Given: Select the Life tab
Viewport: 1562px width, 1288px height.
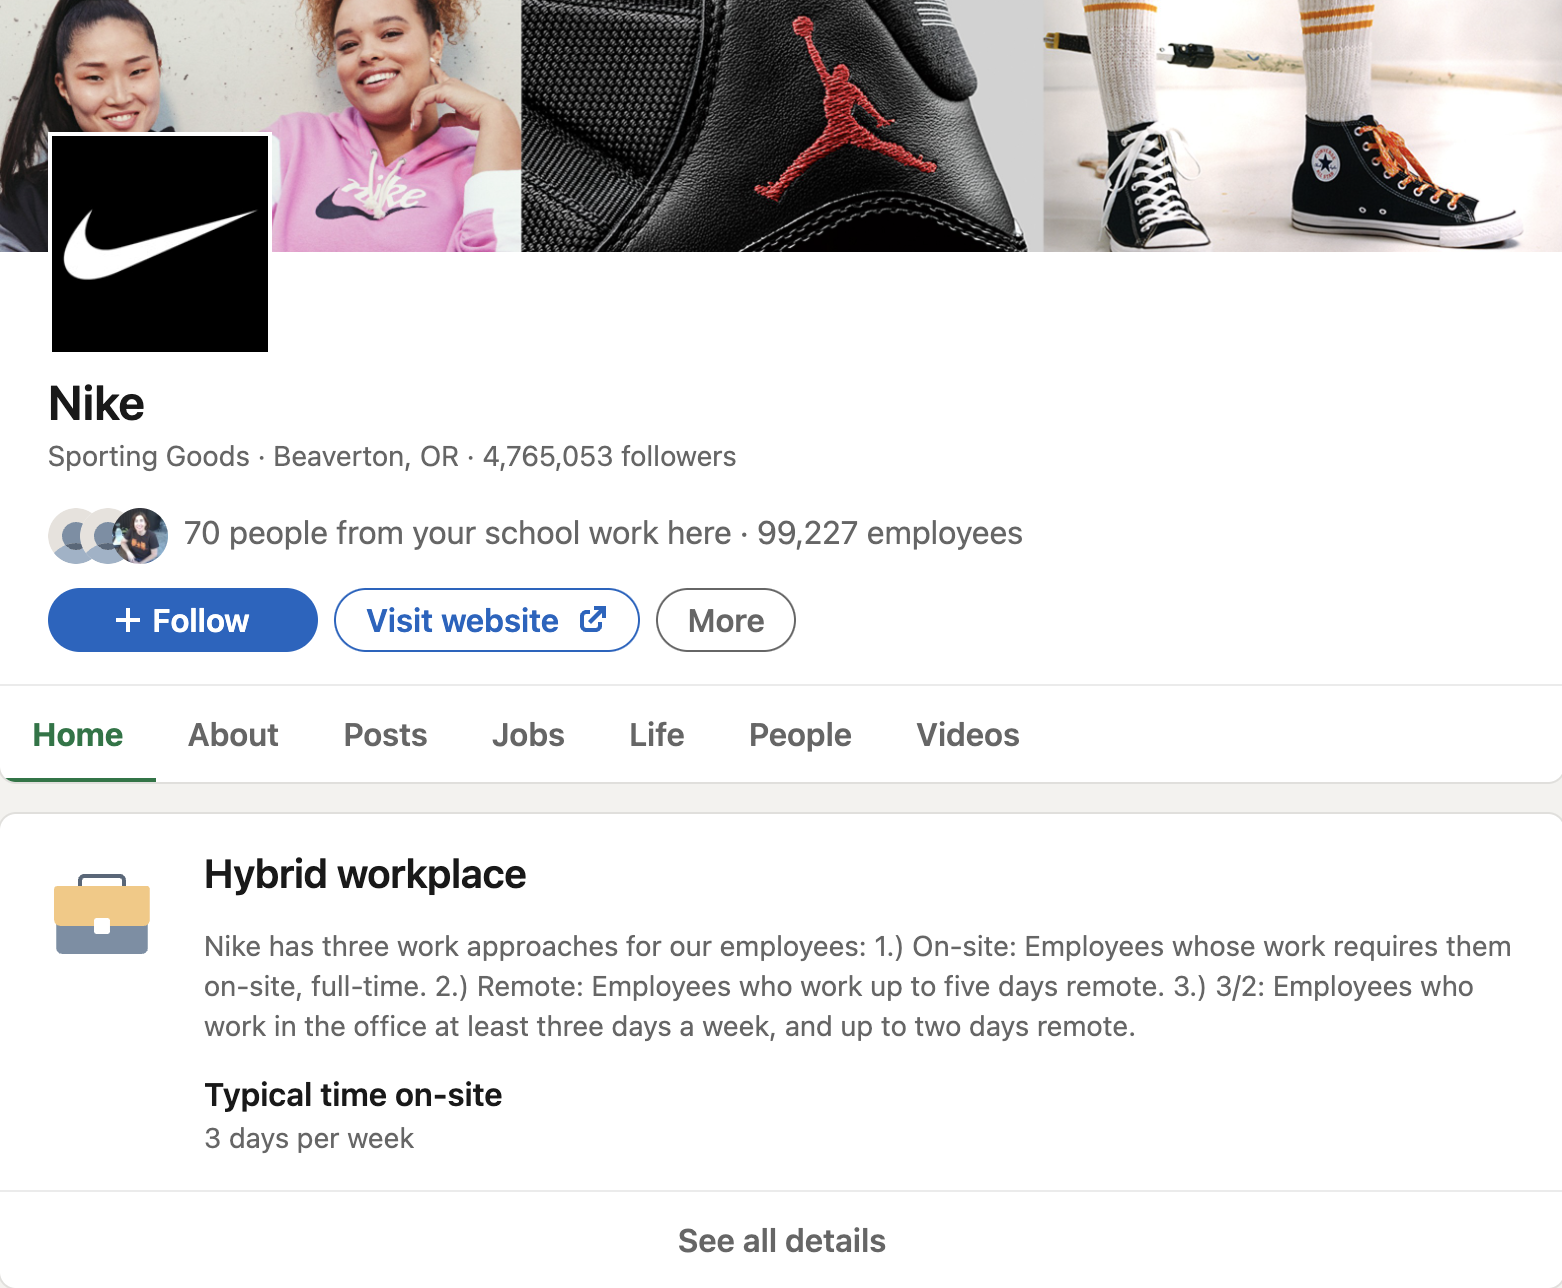Looking at the screenshot, I should click(657, 735).
